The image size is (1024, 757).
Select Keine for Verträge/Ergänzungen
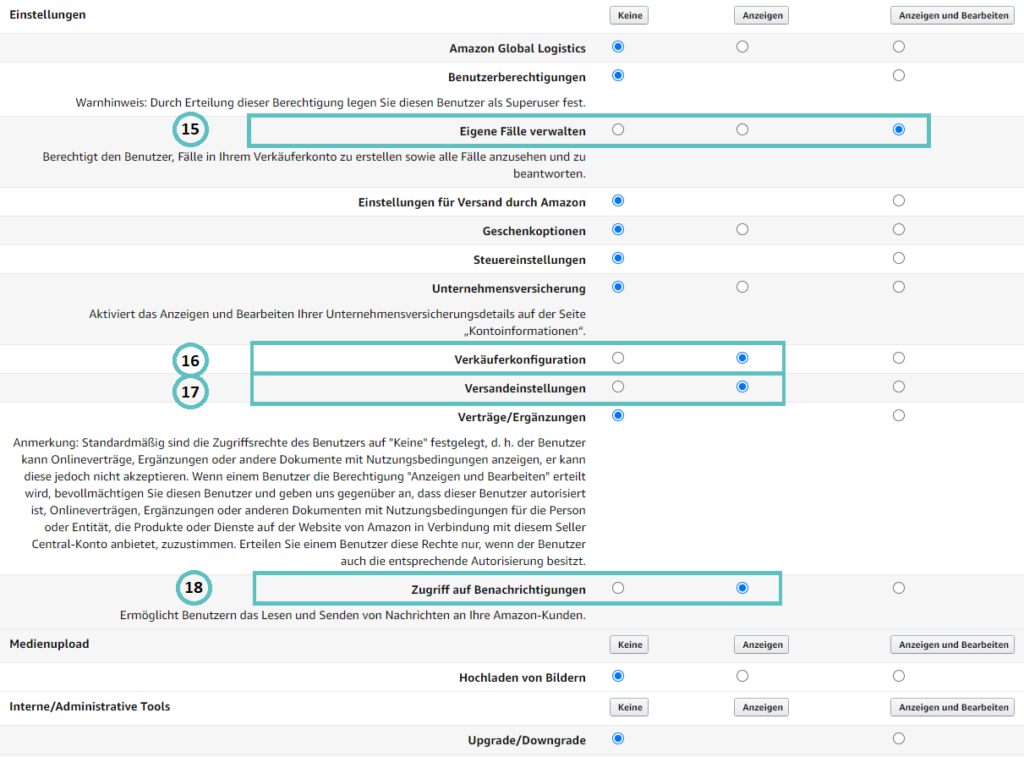click(x=618, y=415)
